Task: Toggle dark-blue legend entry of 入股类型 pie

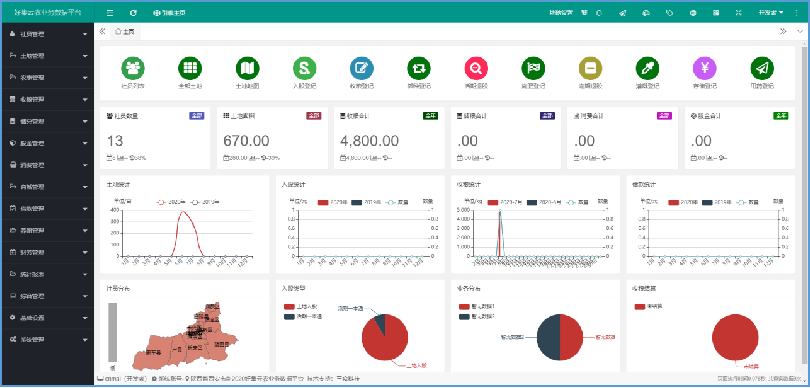Action: click(x=303, y=316)
